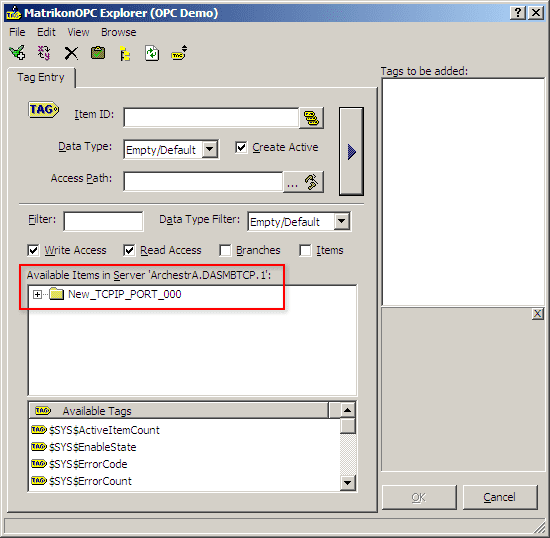This screenshot has width=550, height=538.
Task: Open the Data Type Filter dropdown
Action: pos(342,221)
